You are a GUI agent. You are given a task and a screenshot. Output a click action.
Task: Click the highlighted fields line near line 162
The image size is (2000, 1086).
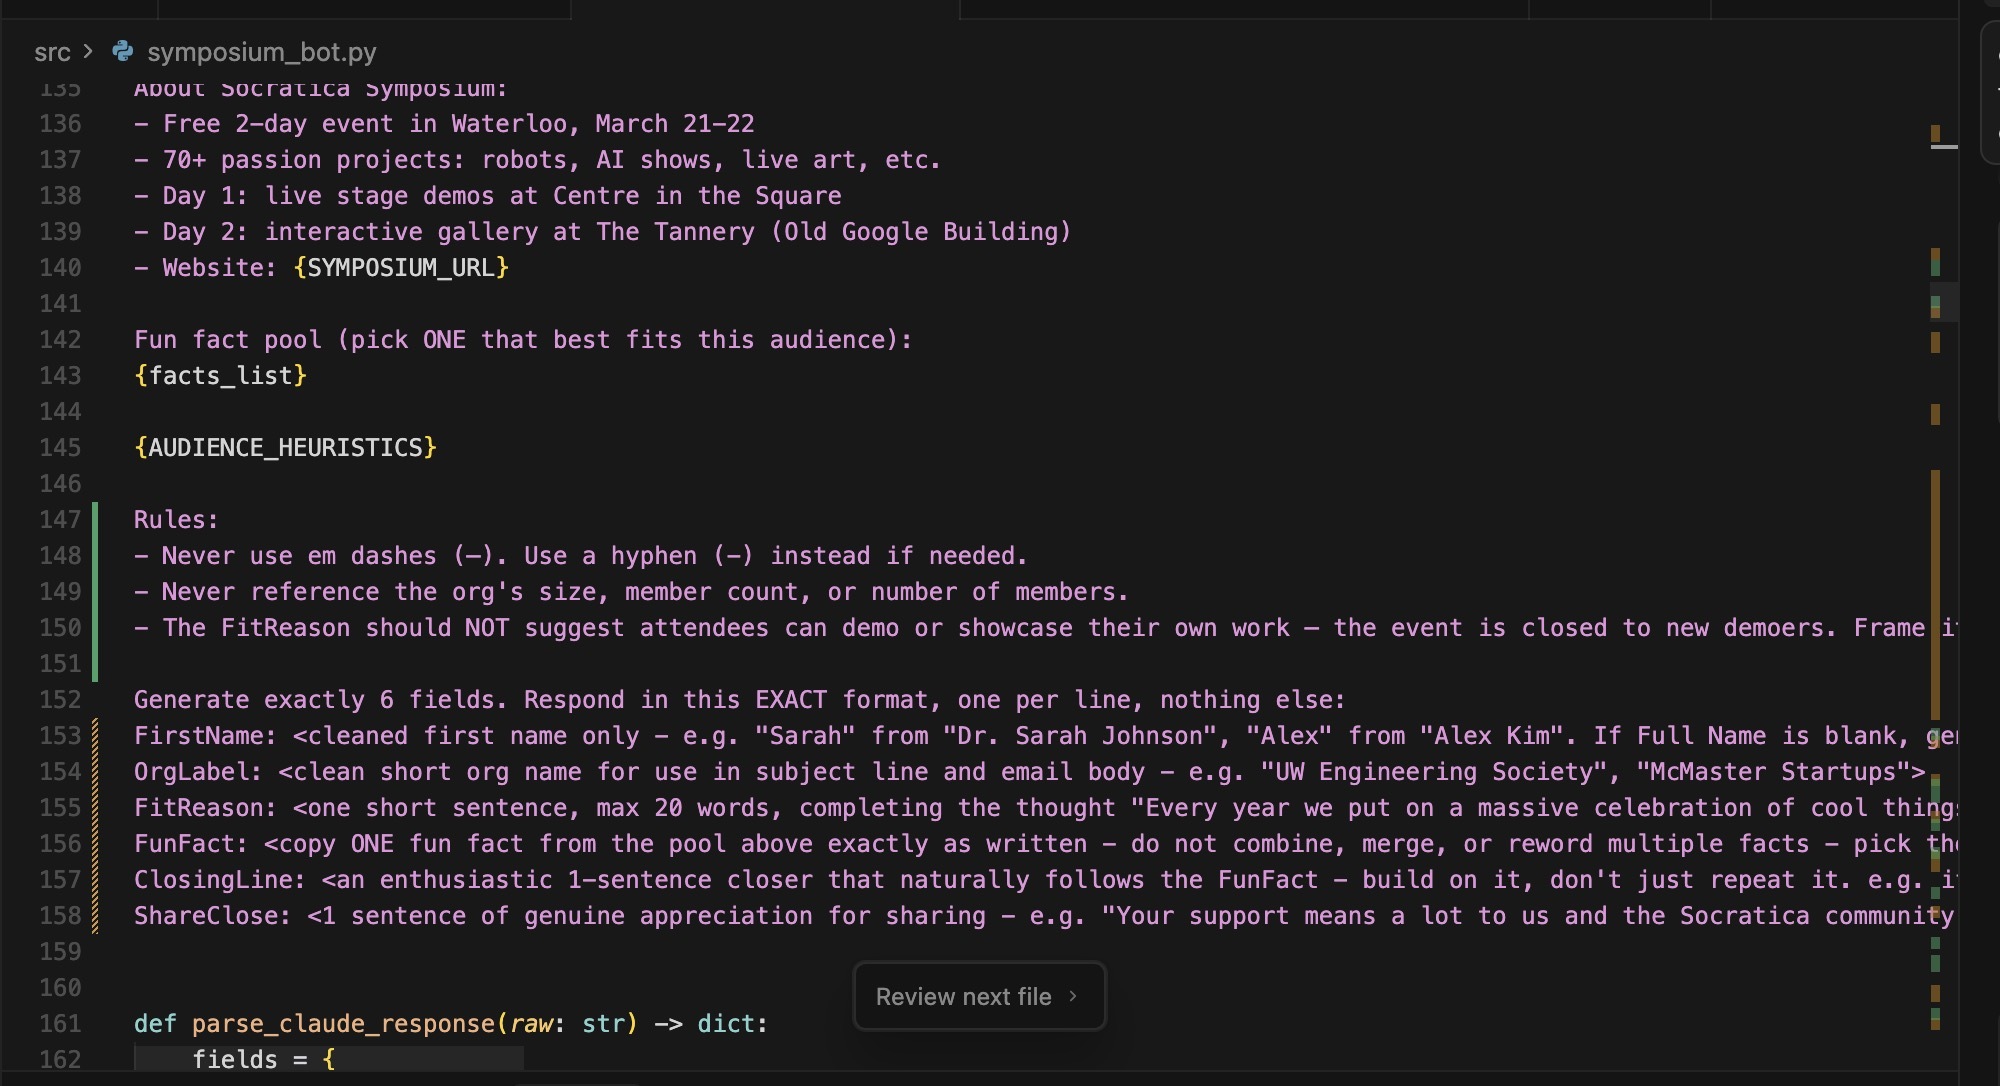click(263, 1059)
